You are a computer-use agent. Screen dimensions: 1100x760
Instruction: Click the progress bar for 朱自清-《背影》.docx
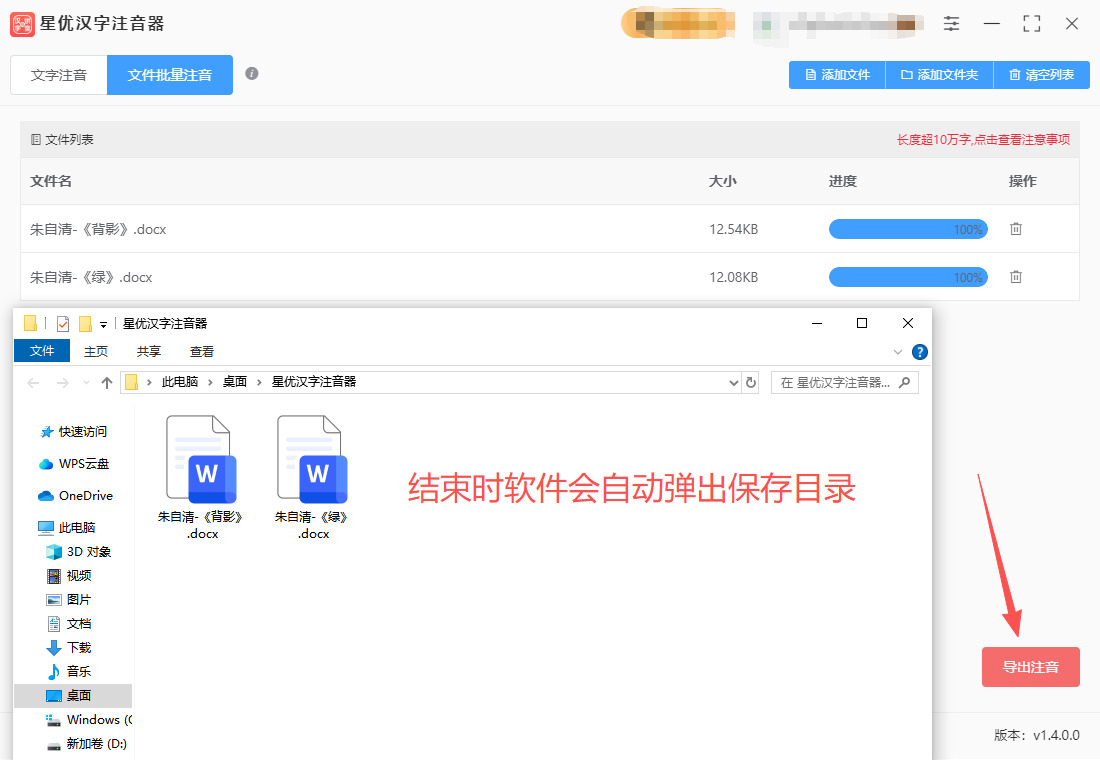tap(907, 229)
